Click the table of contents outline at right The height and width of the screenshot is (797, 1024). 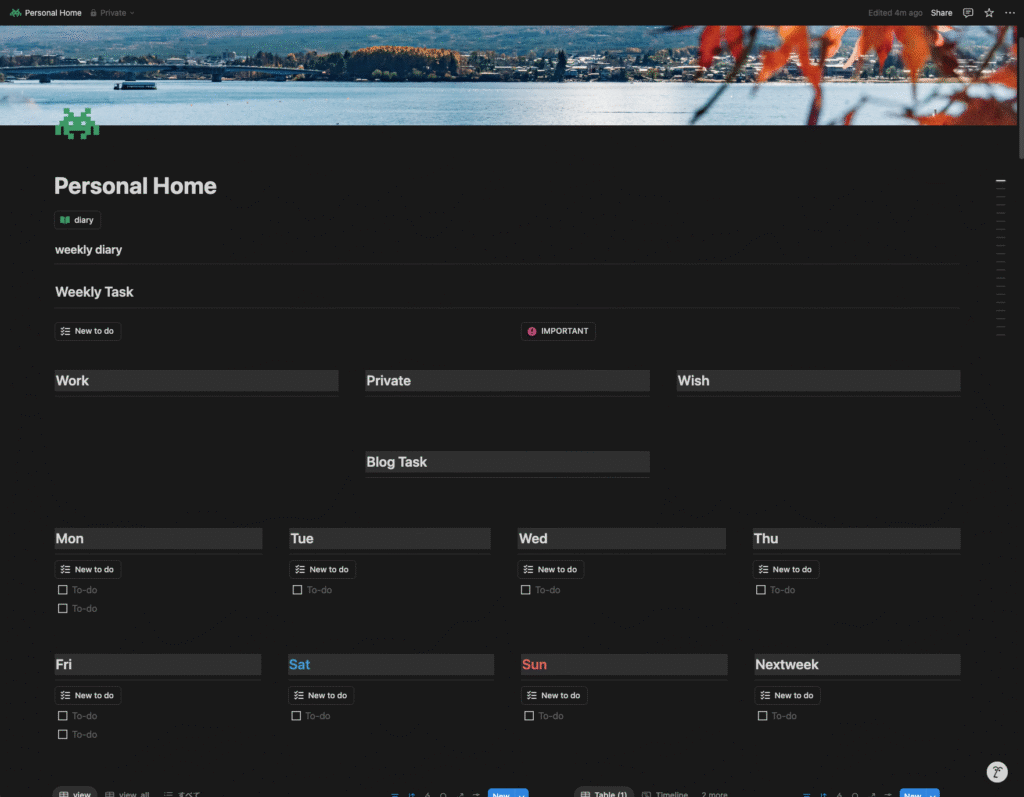pos(1000,257)
